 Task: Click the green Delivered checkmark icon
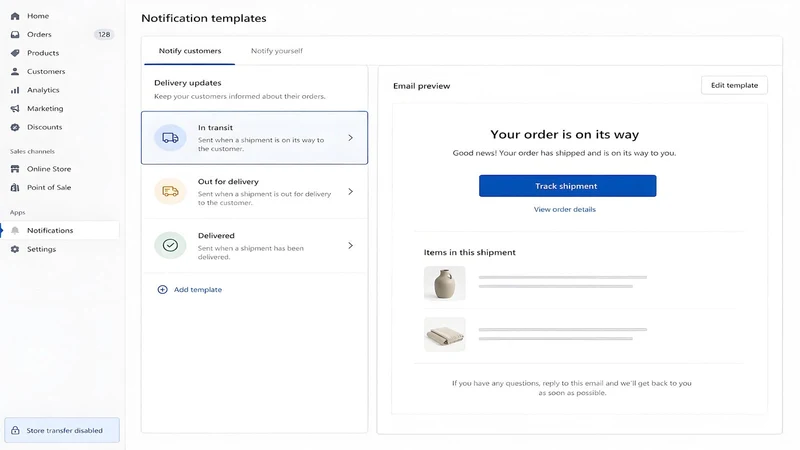[x=170, y=245]
